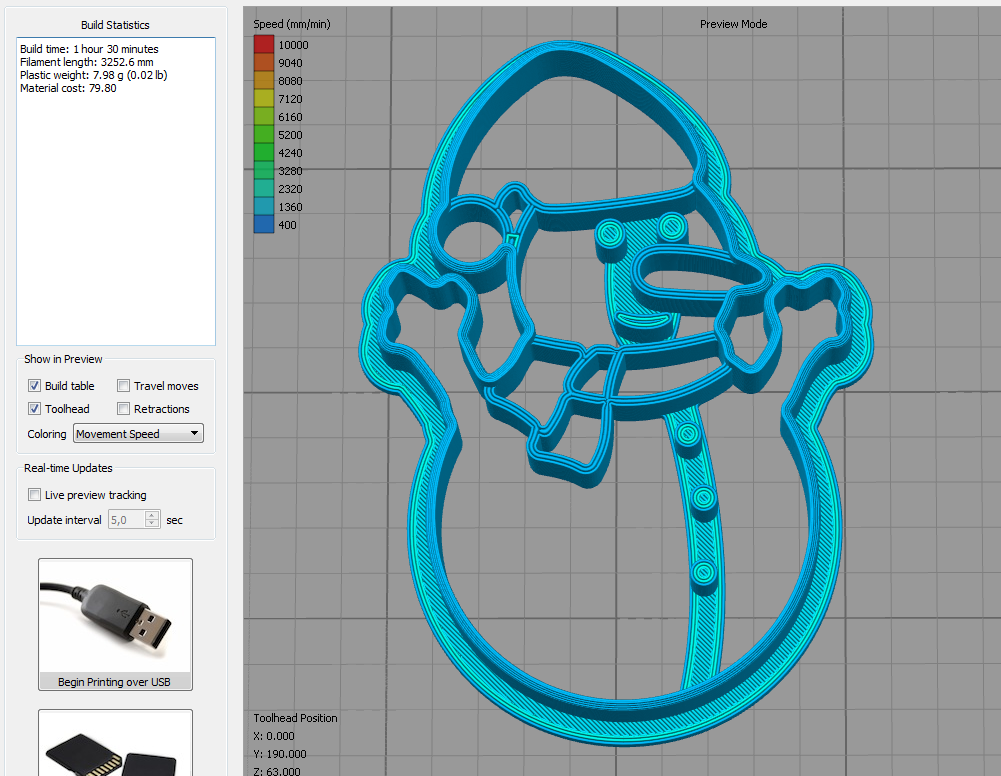Click the X: 0.000 coordinate readout
This screenshot has height=776, width=1001.
click(274, 736)
